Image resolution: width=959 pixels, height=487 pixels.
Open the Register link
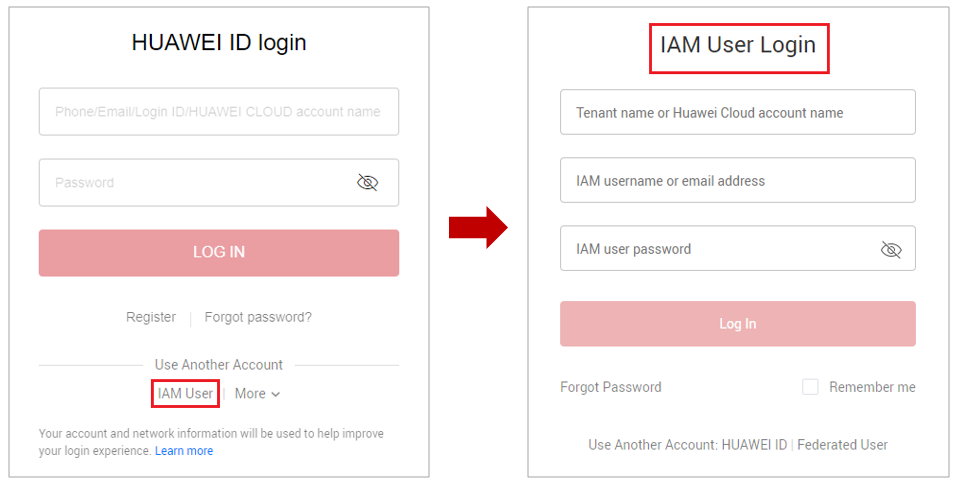[151, 317]
